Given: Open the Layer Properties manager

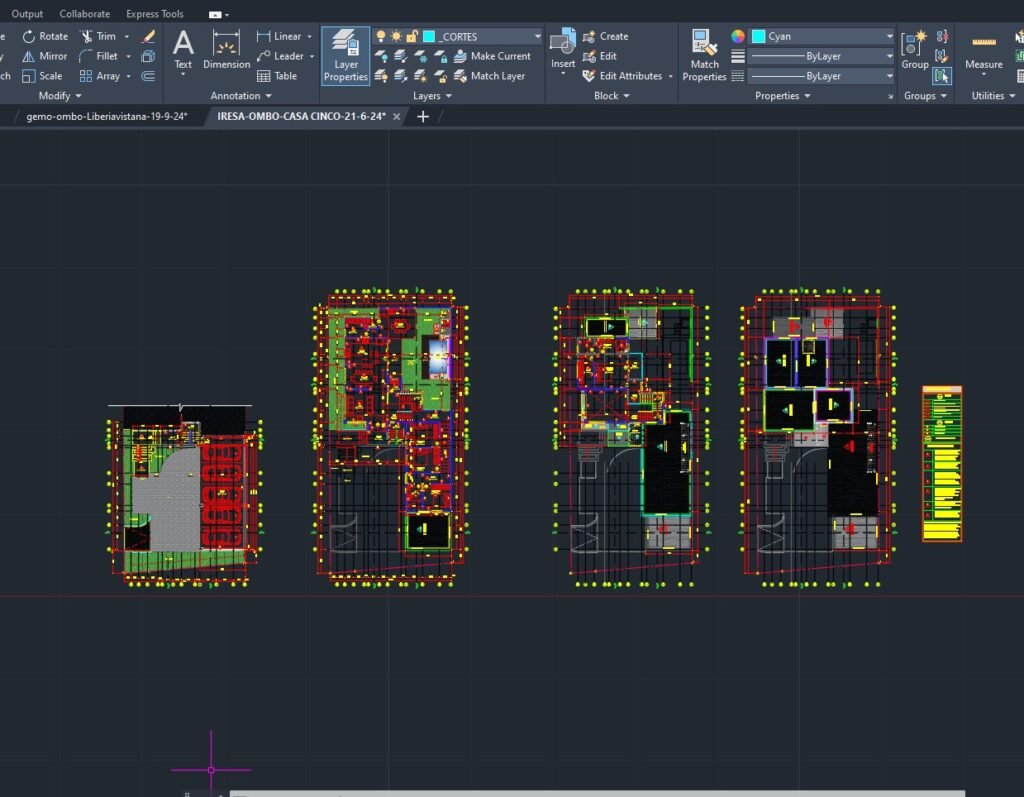Looking at the screenshot, I should click(x=345, y=56).
